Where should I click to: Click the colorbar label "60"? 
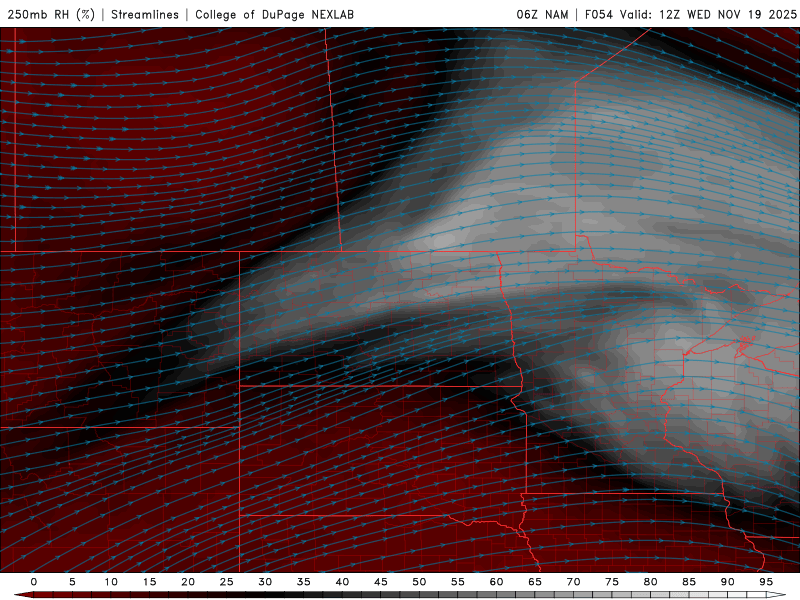pos(496,582)
